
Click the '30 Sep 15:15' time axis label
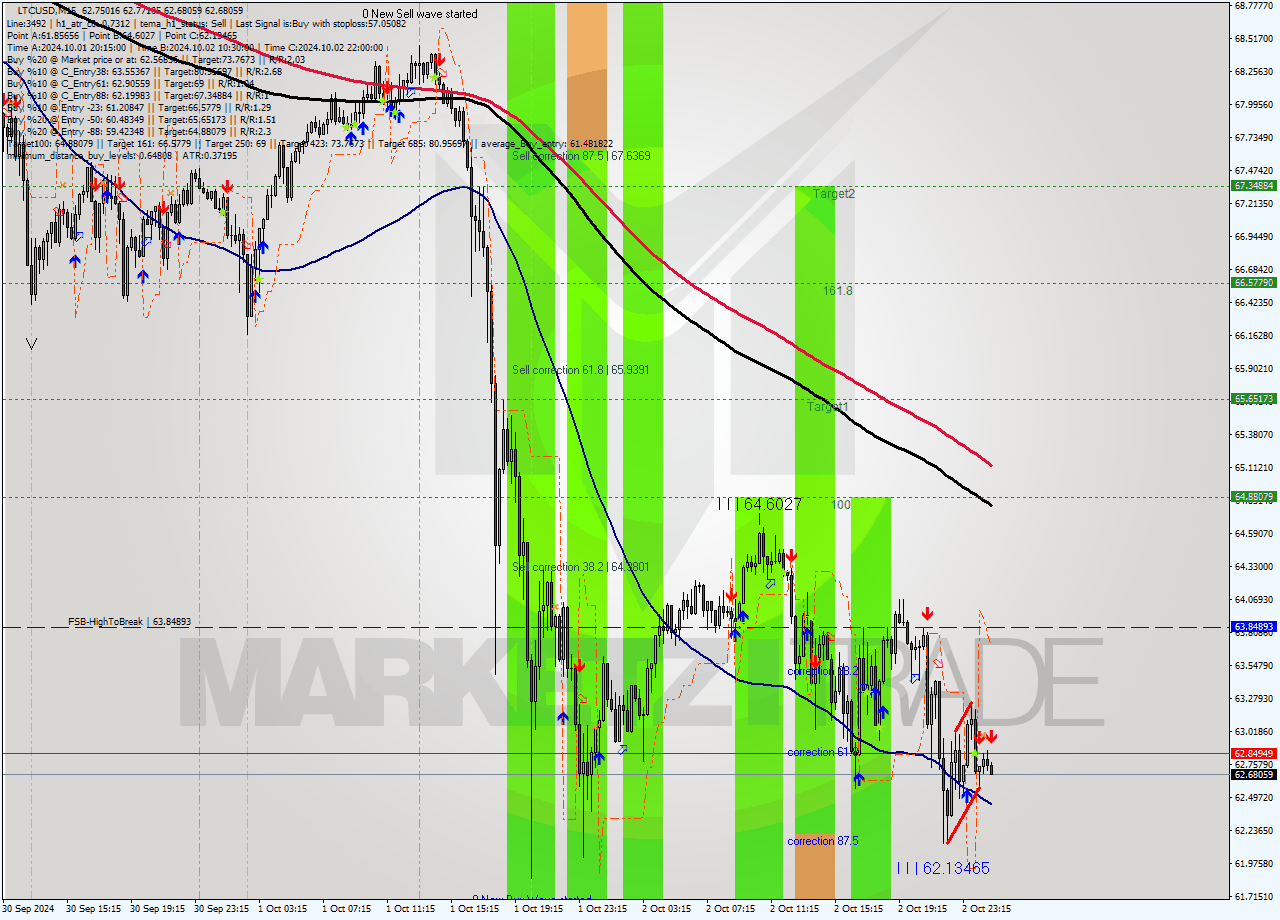click(93, 909)
